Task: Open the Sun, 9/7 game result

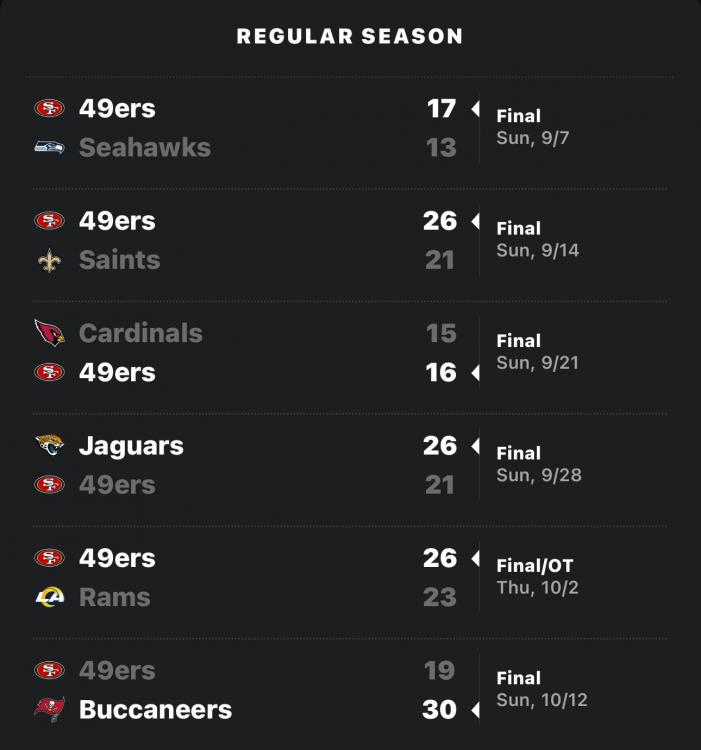Action: tap(533, 127)
